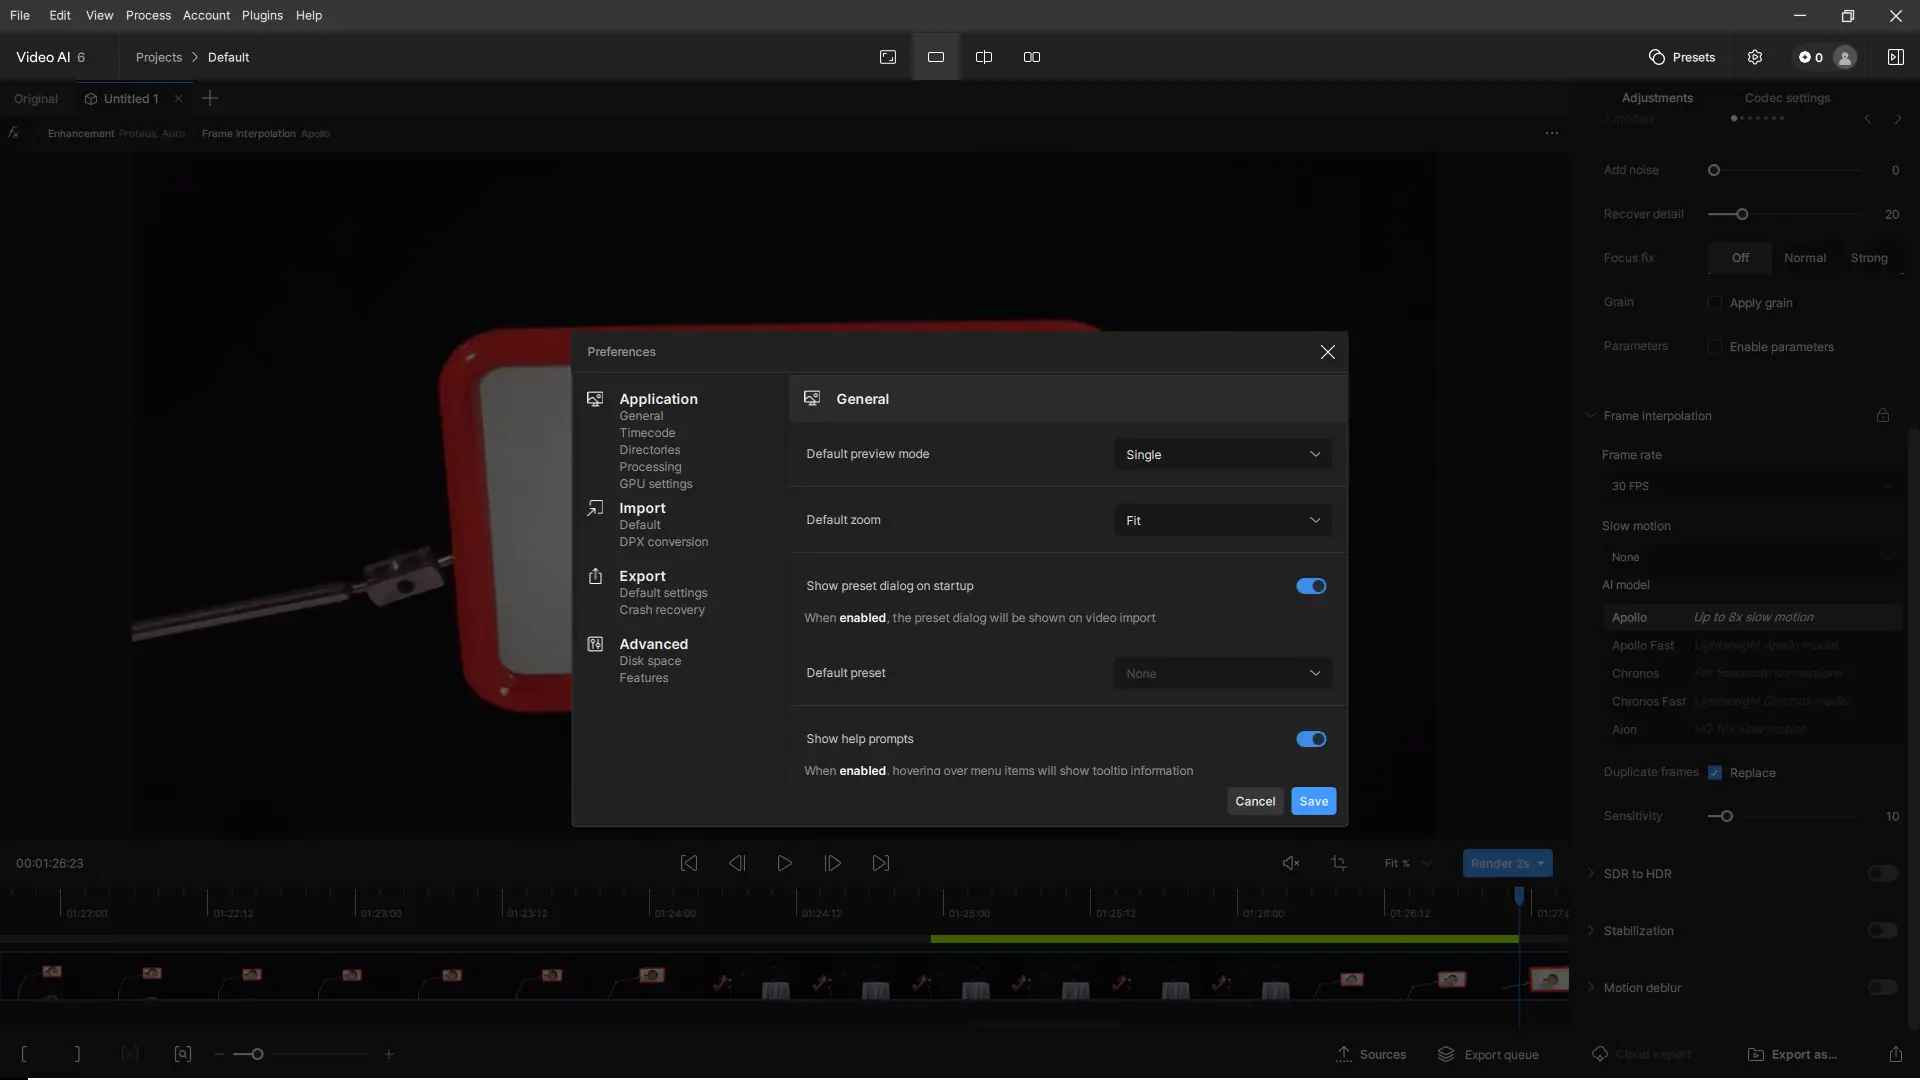Save the preferences

coord(1313,801)
